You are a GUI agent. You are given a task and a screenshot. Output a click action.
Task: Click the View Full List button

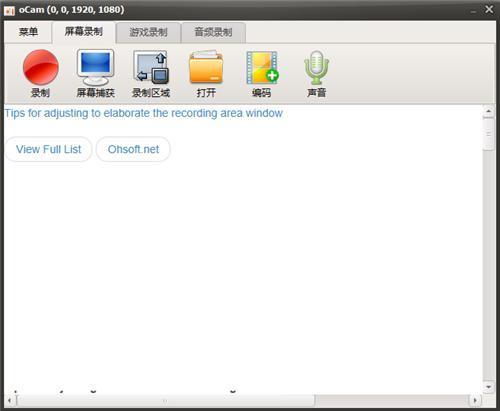pos(49,149)
